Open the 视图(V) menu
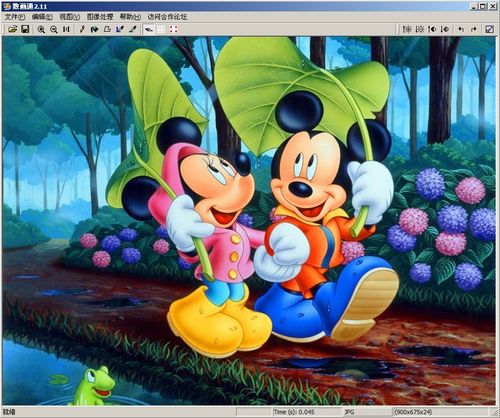 click(70, 17)
